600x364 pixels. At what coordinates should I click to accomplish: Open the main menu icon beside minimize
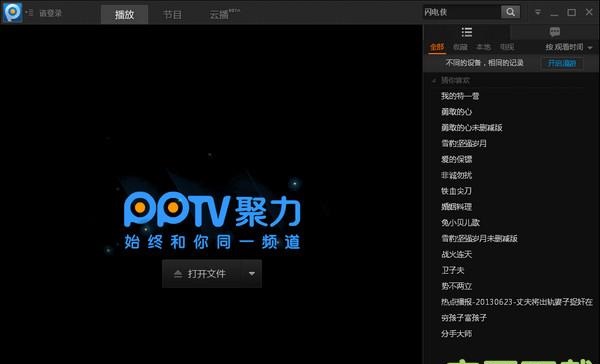coord(538,12)
